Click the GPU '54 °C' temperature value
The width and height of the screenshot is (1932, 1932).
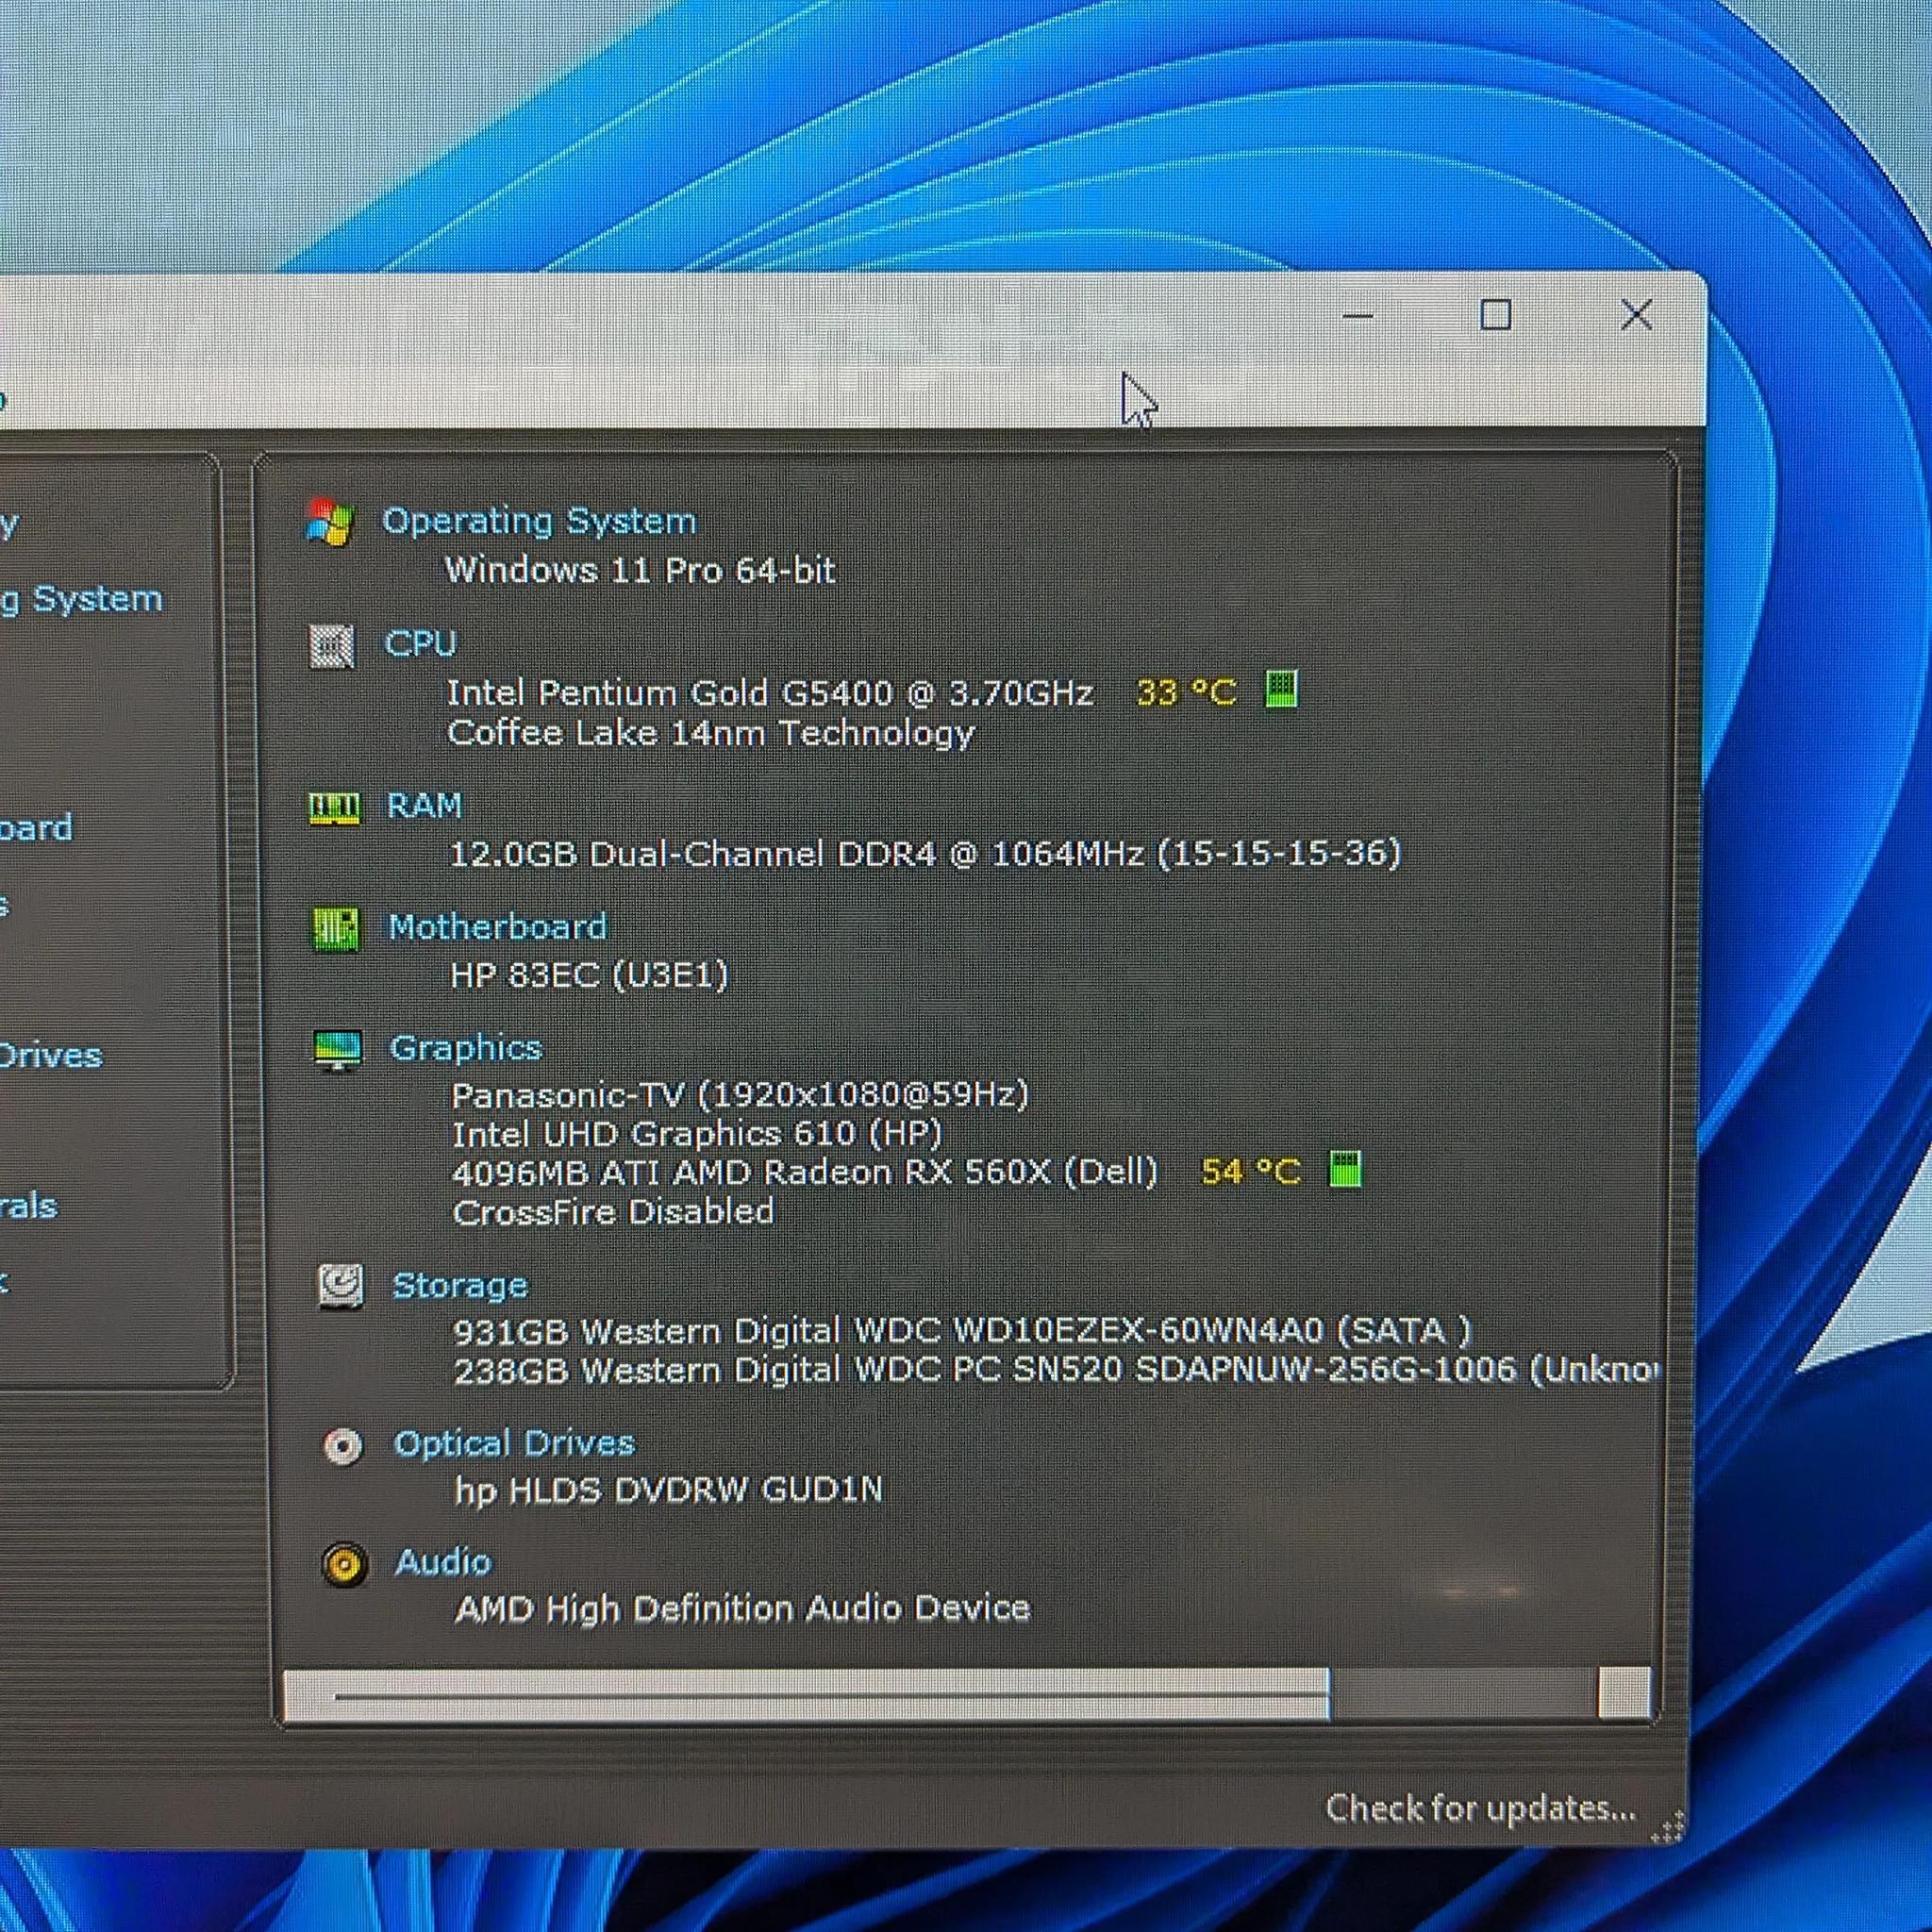click(x=1251, y=1171)
